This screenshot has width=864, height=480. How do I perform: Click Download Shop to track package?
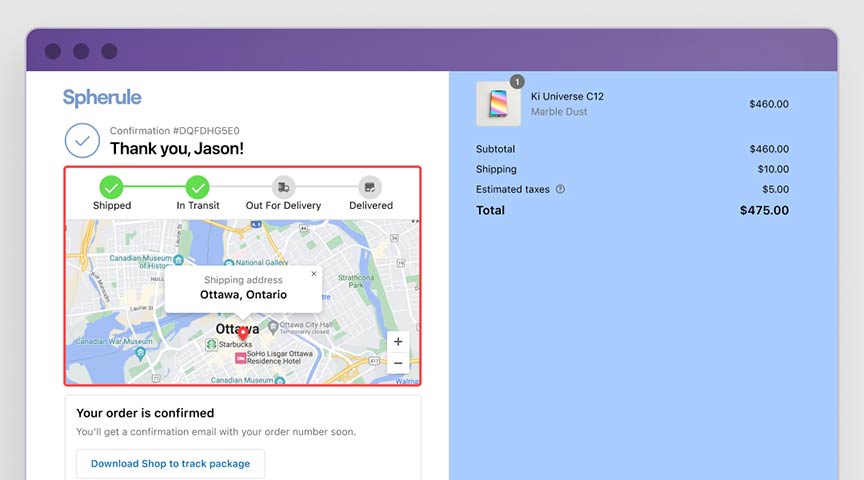tap(170, 464)
